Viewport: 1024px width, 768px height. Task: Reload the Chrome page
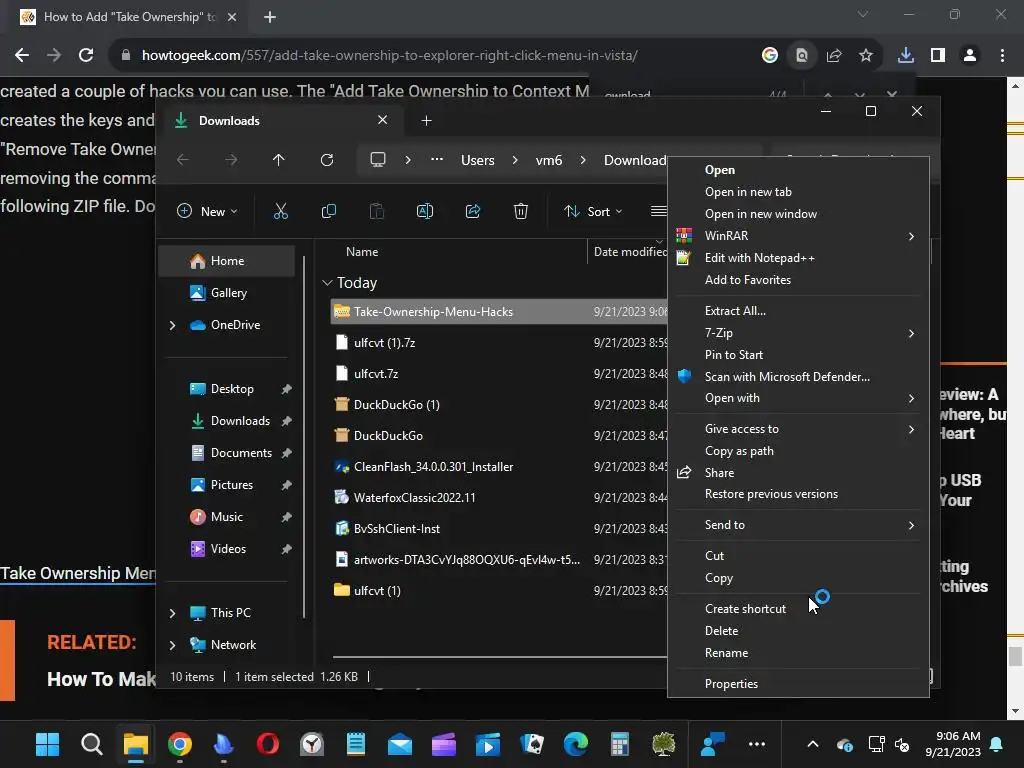tap(86, 56)
